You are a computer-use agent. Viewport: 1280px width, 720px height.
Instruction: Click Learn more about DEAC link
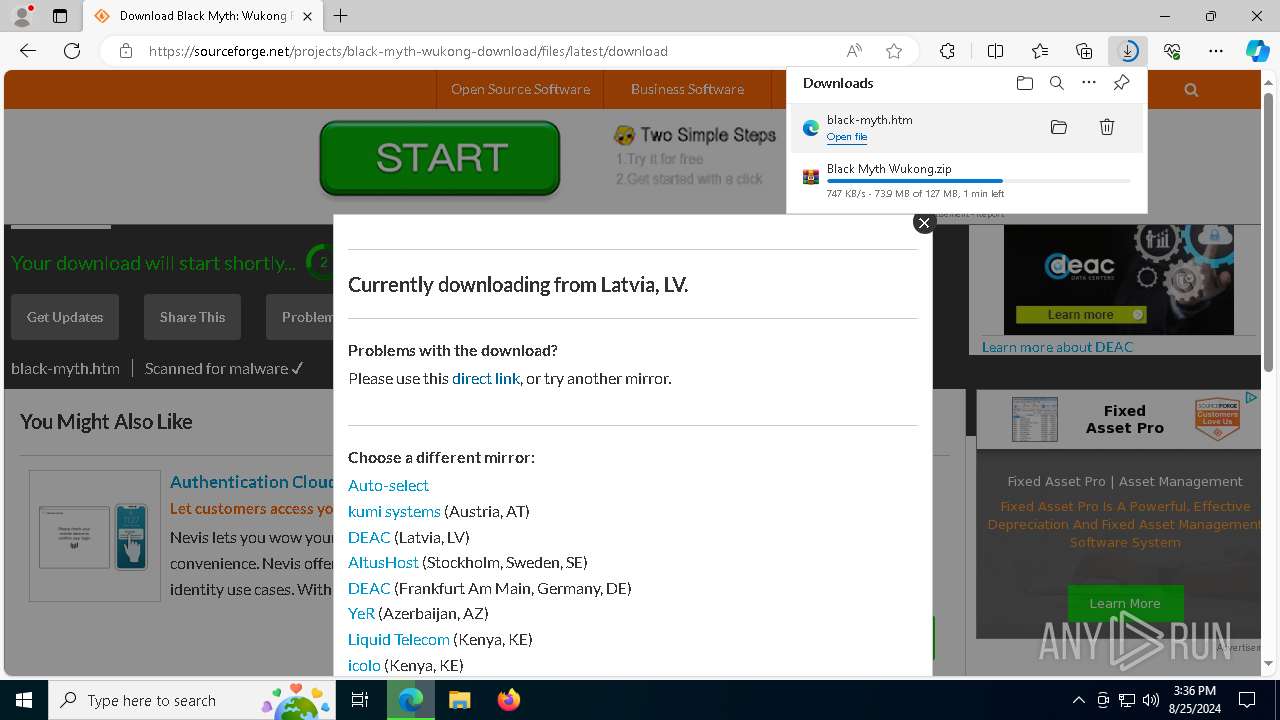tap(1057, 347)
